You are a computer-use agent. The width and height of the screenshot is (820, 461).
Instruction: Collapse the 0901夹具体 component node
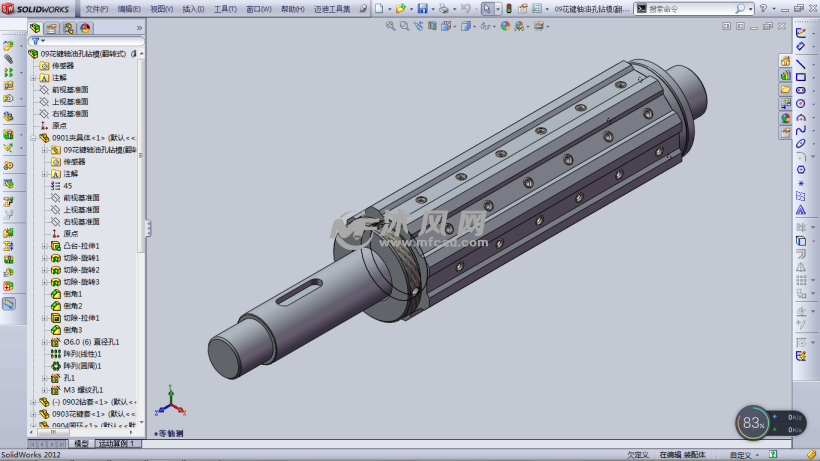[33, 138]
